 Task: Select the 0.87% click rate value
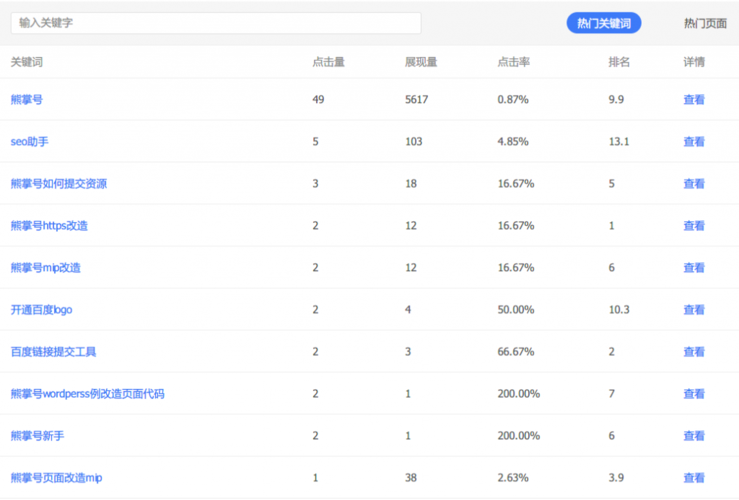513,99
